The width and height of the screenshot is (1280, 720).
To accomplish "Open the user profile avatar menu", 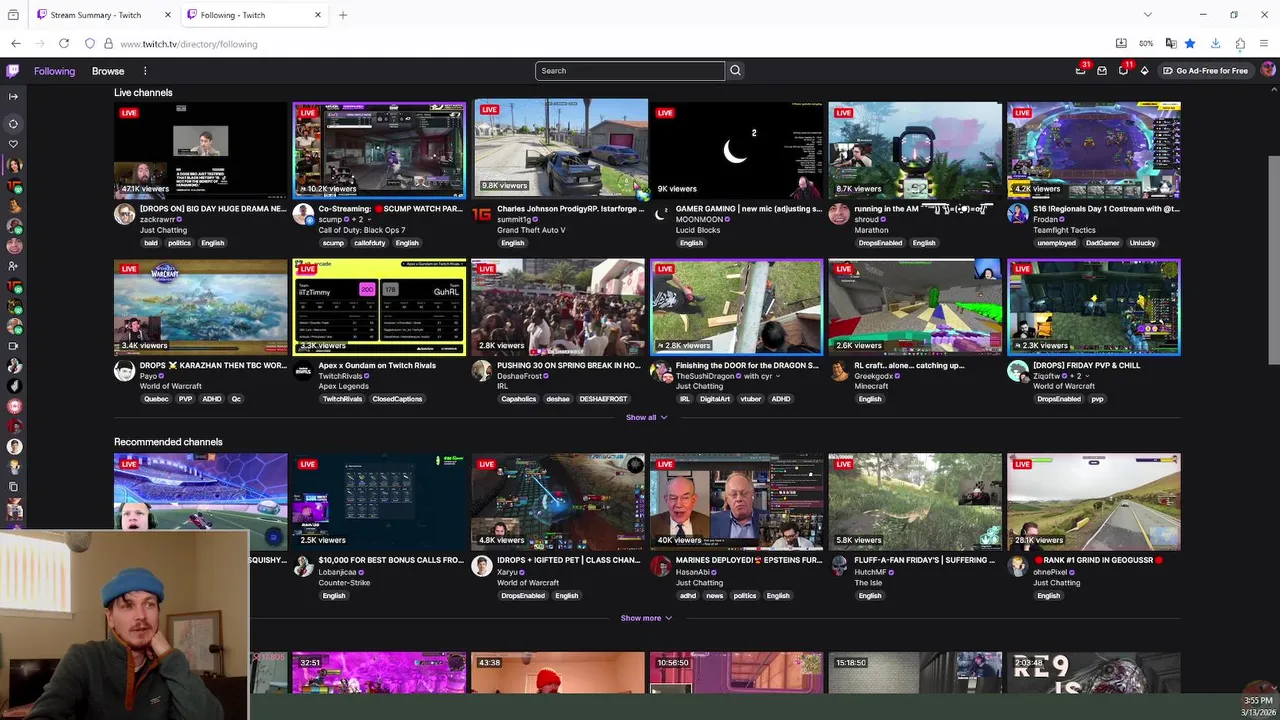I will point(1268,70).
